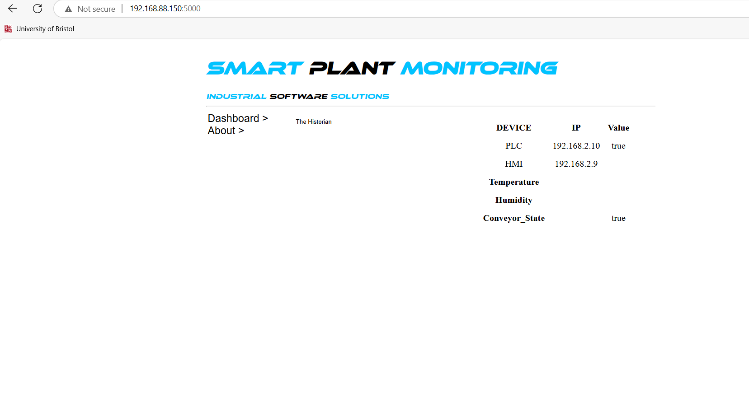Click the HMI IP address 192.168.2.9
Image resolution: width=749 pixels, height=398 pixels.
click(576, 164)
